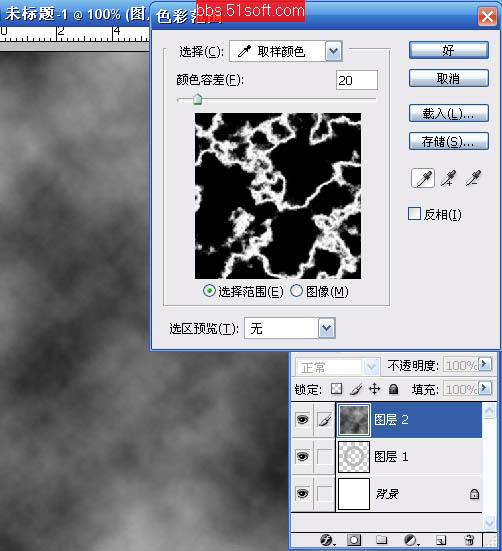Click the 载入 load button
The width and height of the screenshot is (502, 551).
449,114
